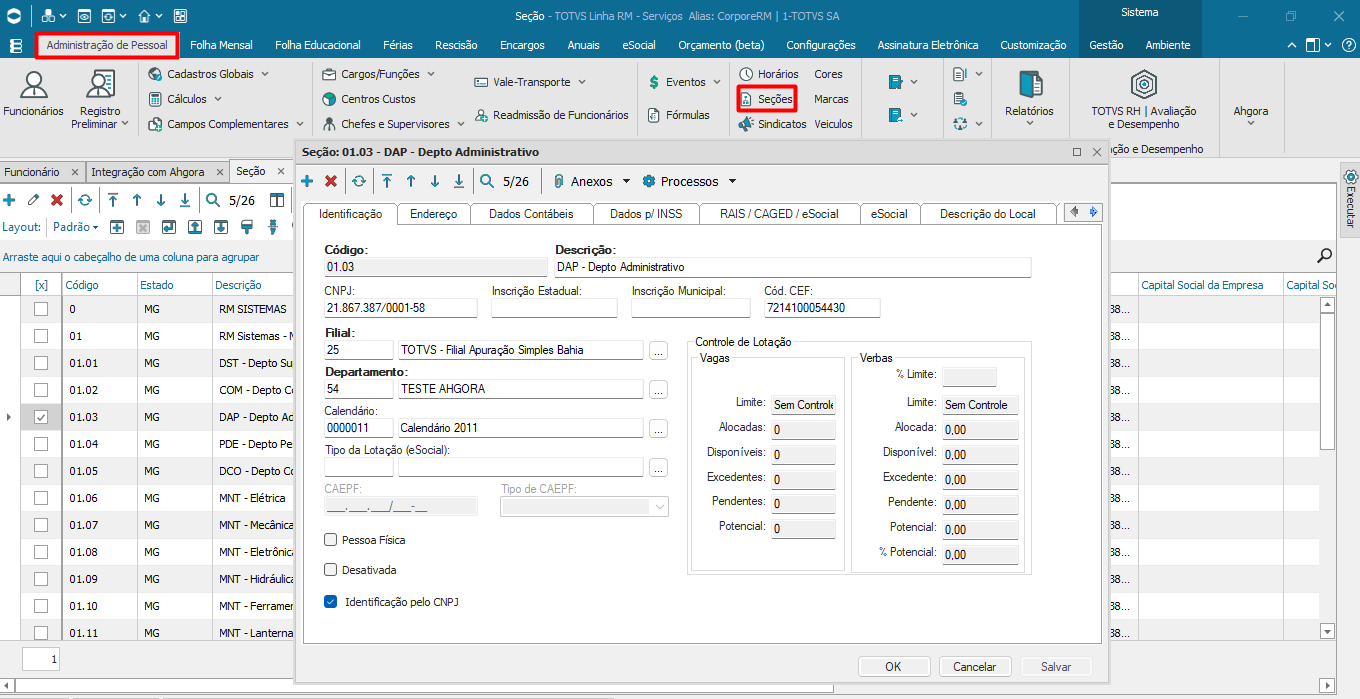Expand the Vale-Transporte dropdown
Viewport: 1360px width, 699px height.
pos(582,82)
